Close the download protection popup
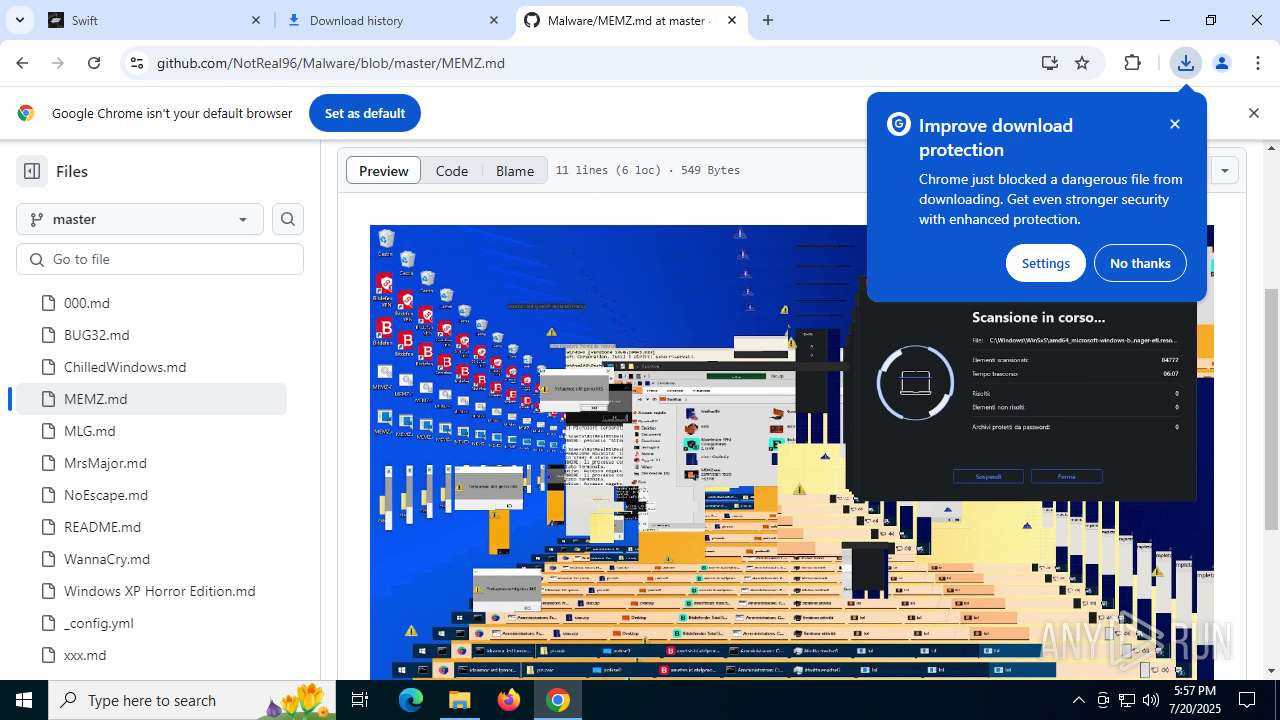Screen dimensions: 1280x720 click(1175, 124)
